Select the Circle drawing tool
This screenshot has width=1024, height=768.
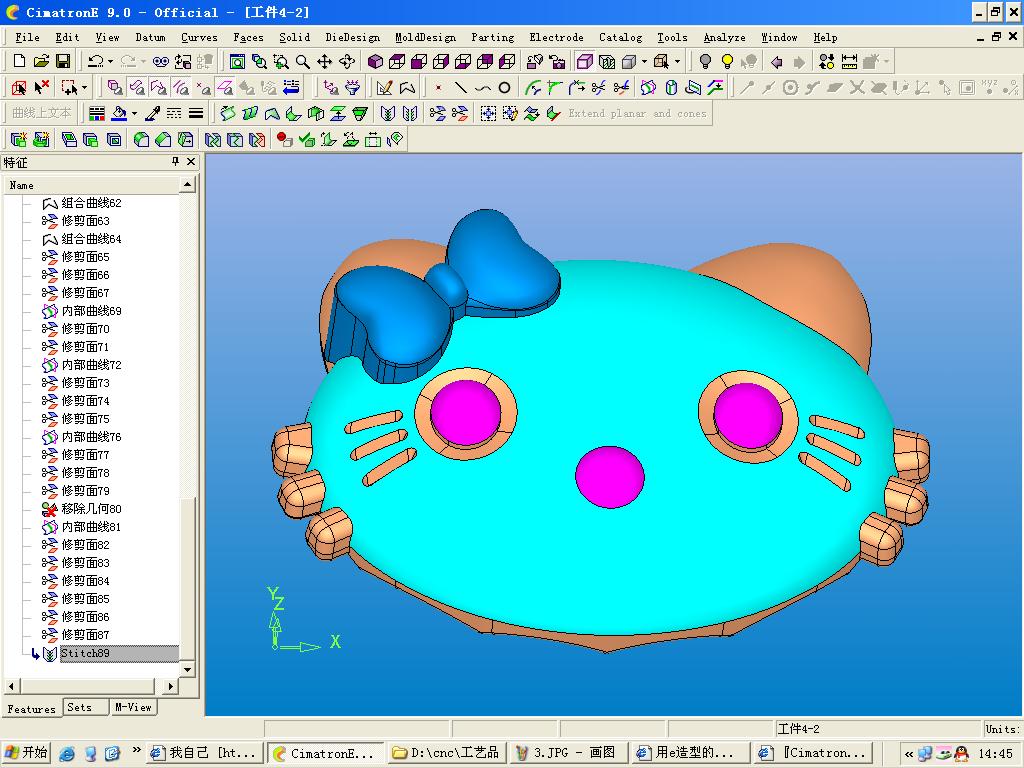point(504,88)
